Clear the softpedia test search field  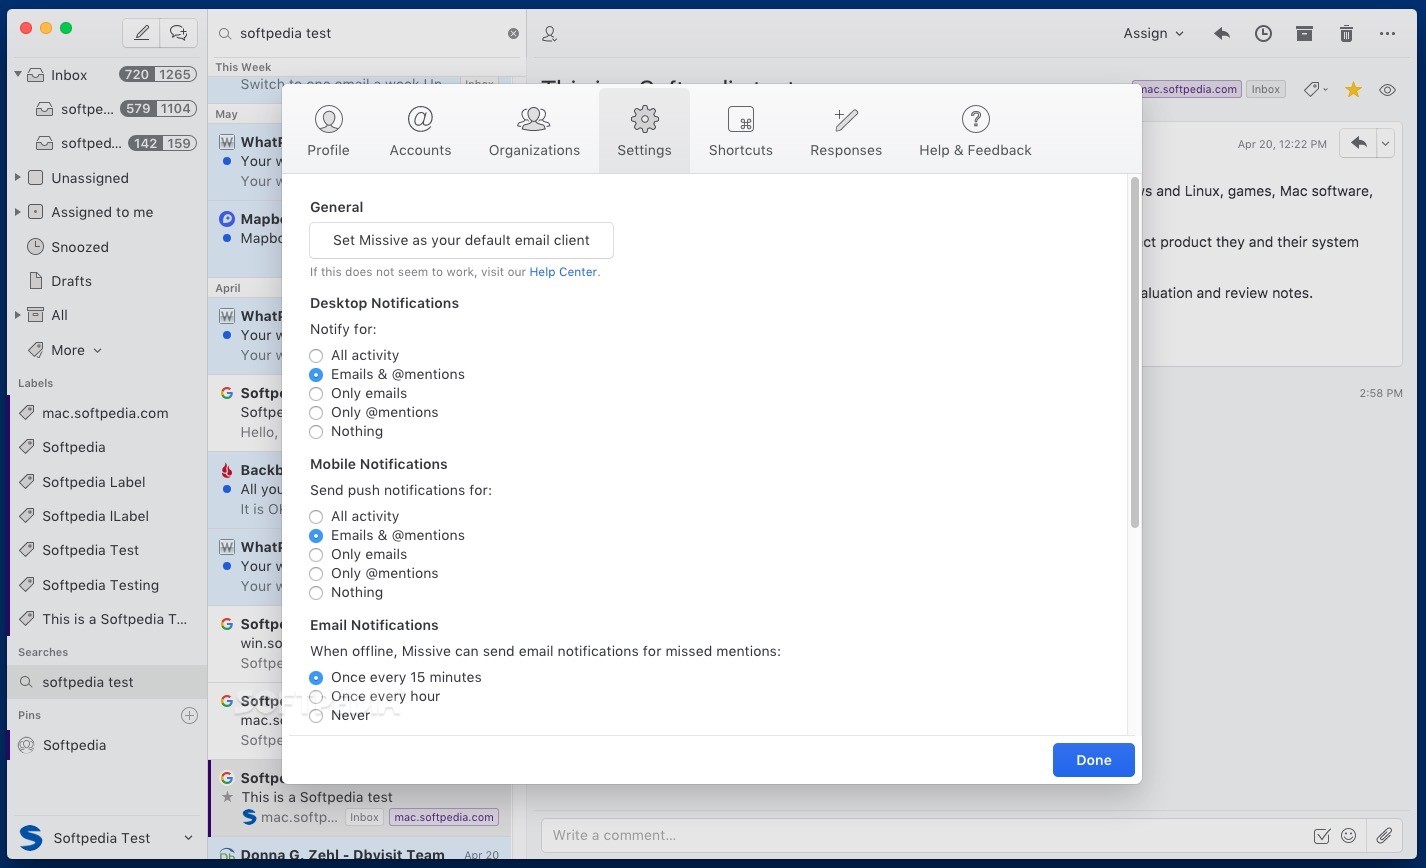513,33
